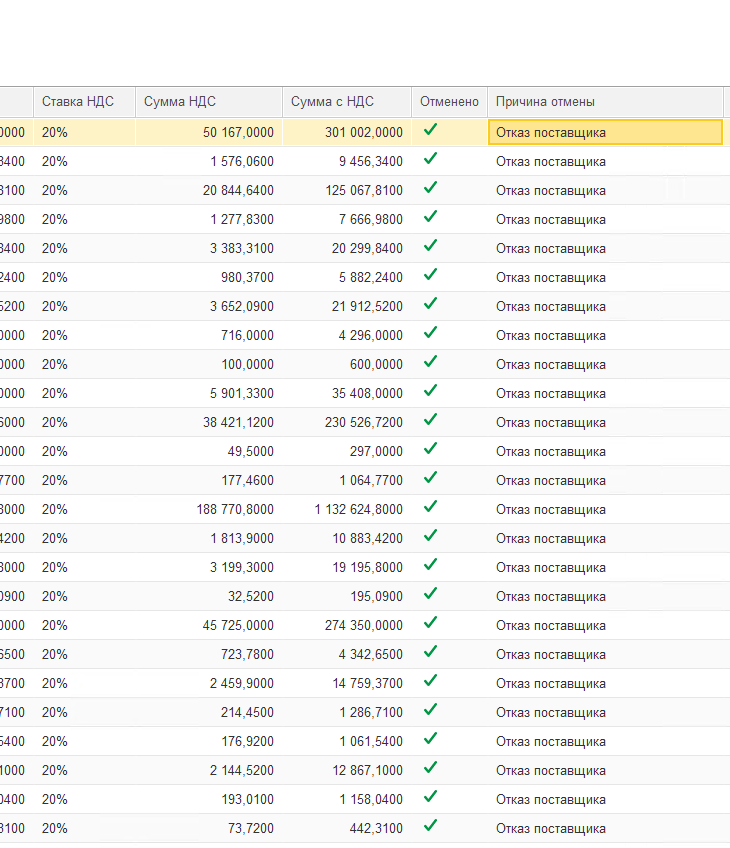This screenshot has height=848, width=730.
Task: Toggle Отменено checkmark in the 301 002,0000 row
Action: (431, 130)
